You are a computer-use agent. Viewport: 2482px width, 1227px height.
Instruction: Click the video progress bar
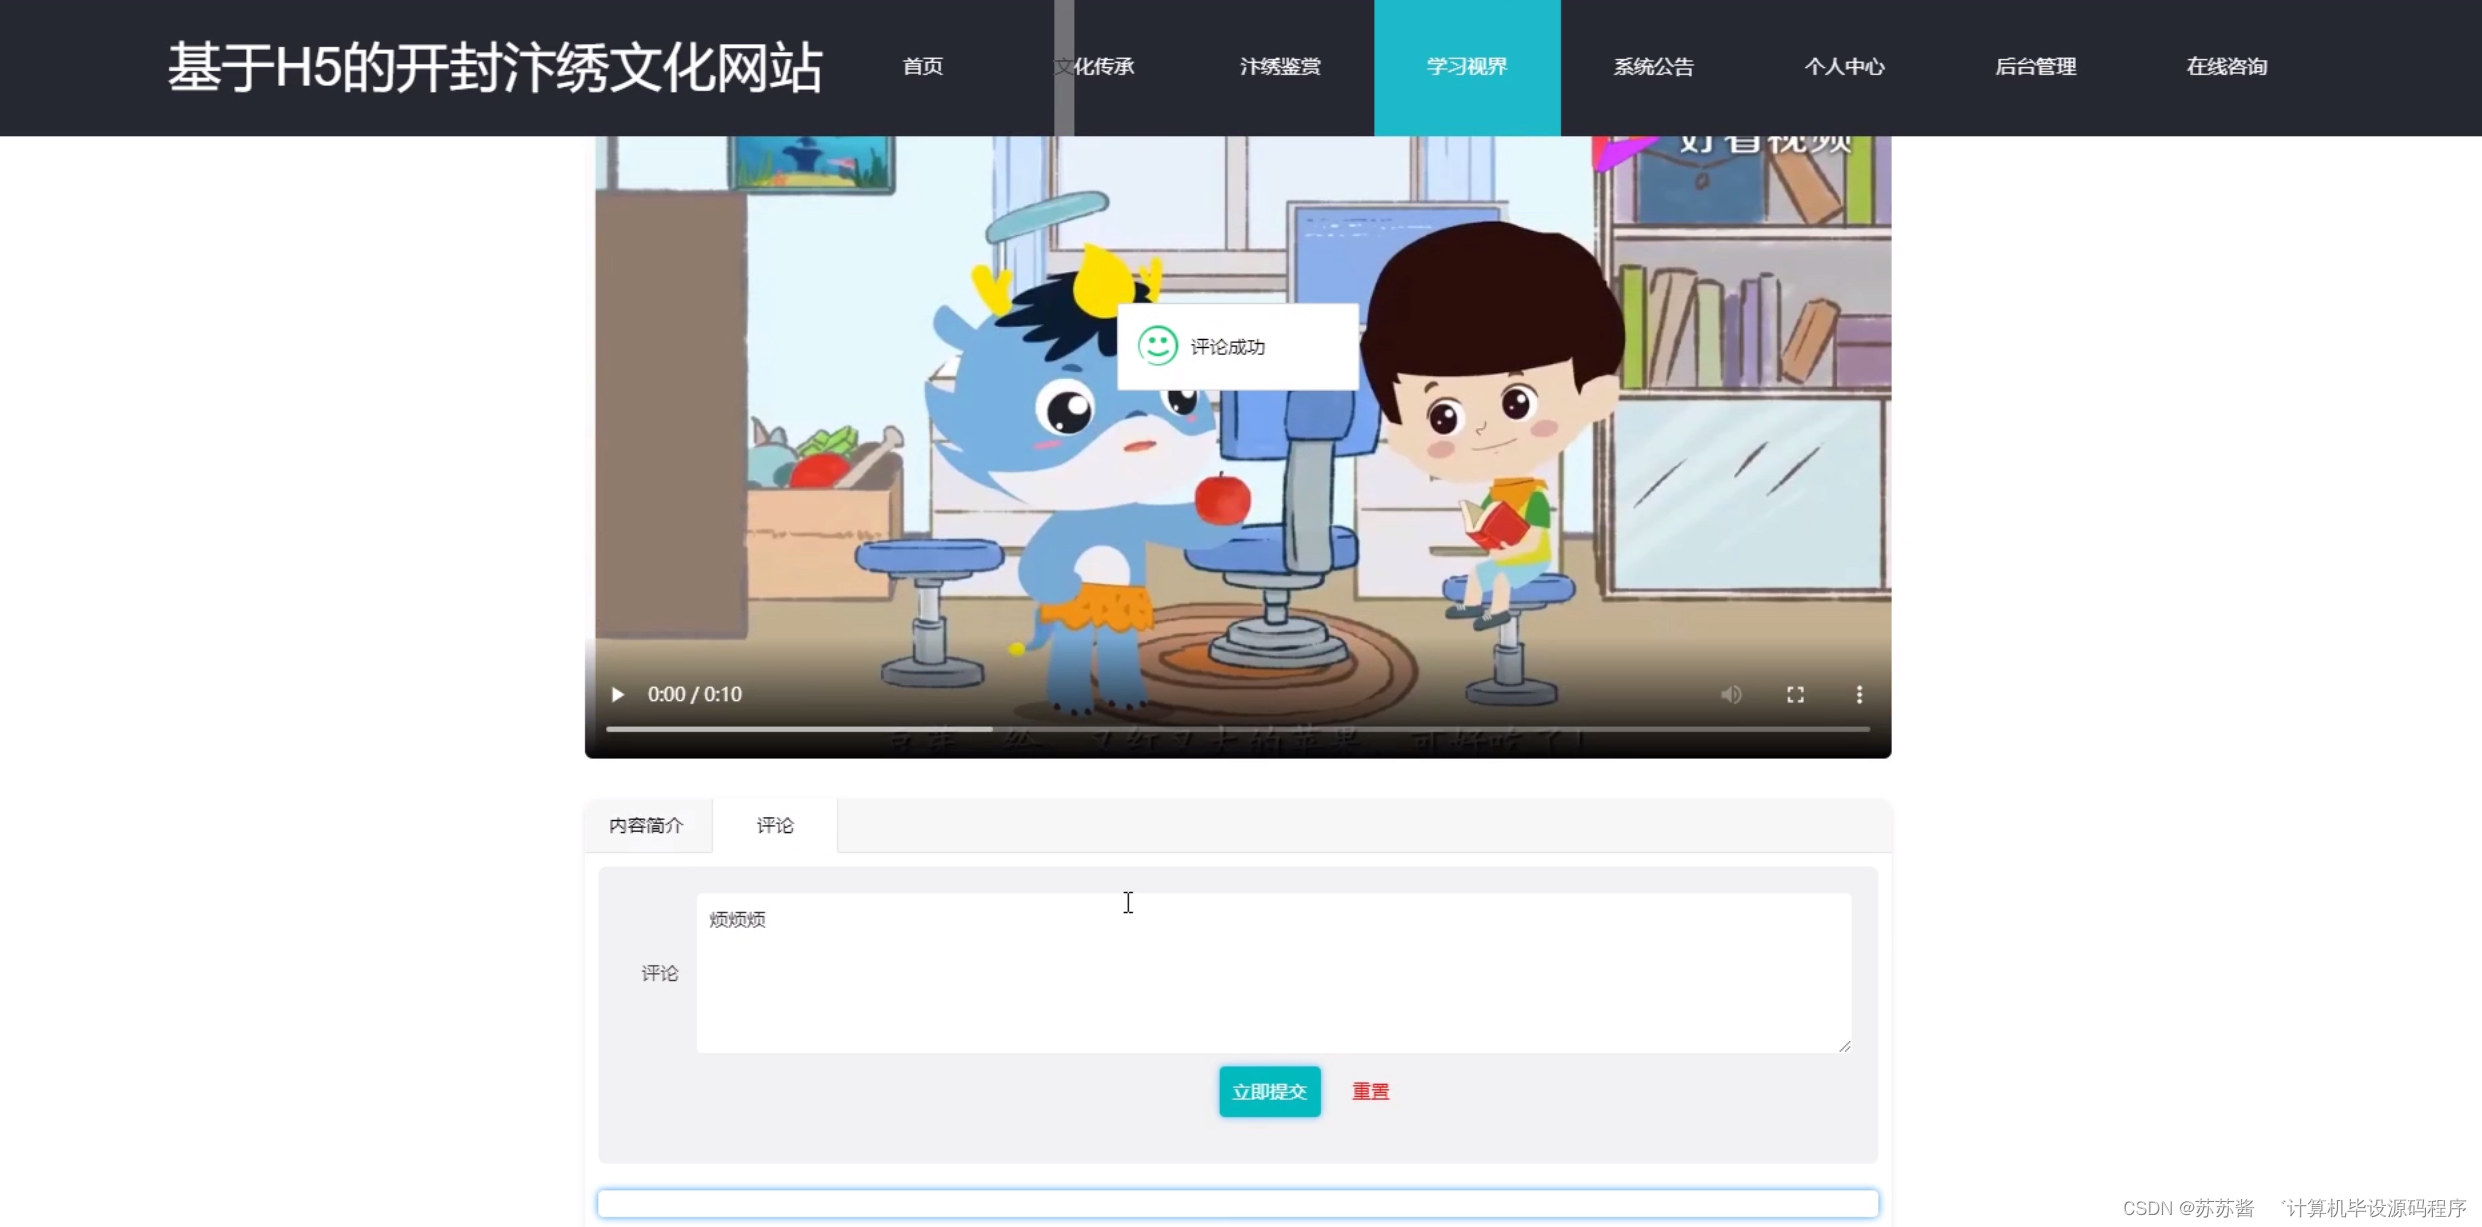pyautogui.click(x=1237, y=729)
